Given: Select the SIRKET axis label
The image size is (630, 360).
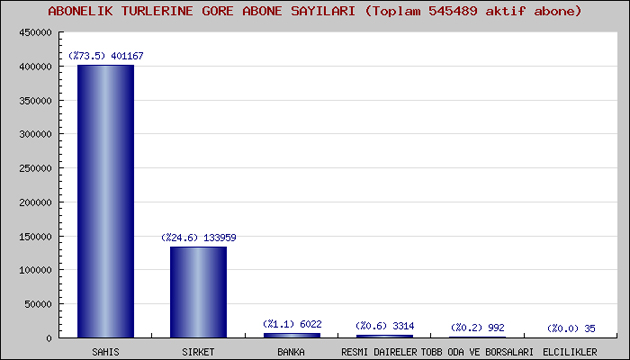Looking at the screenshot, I should (198, 352).
